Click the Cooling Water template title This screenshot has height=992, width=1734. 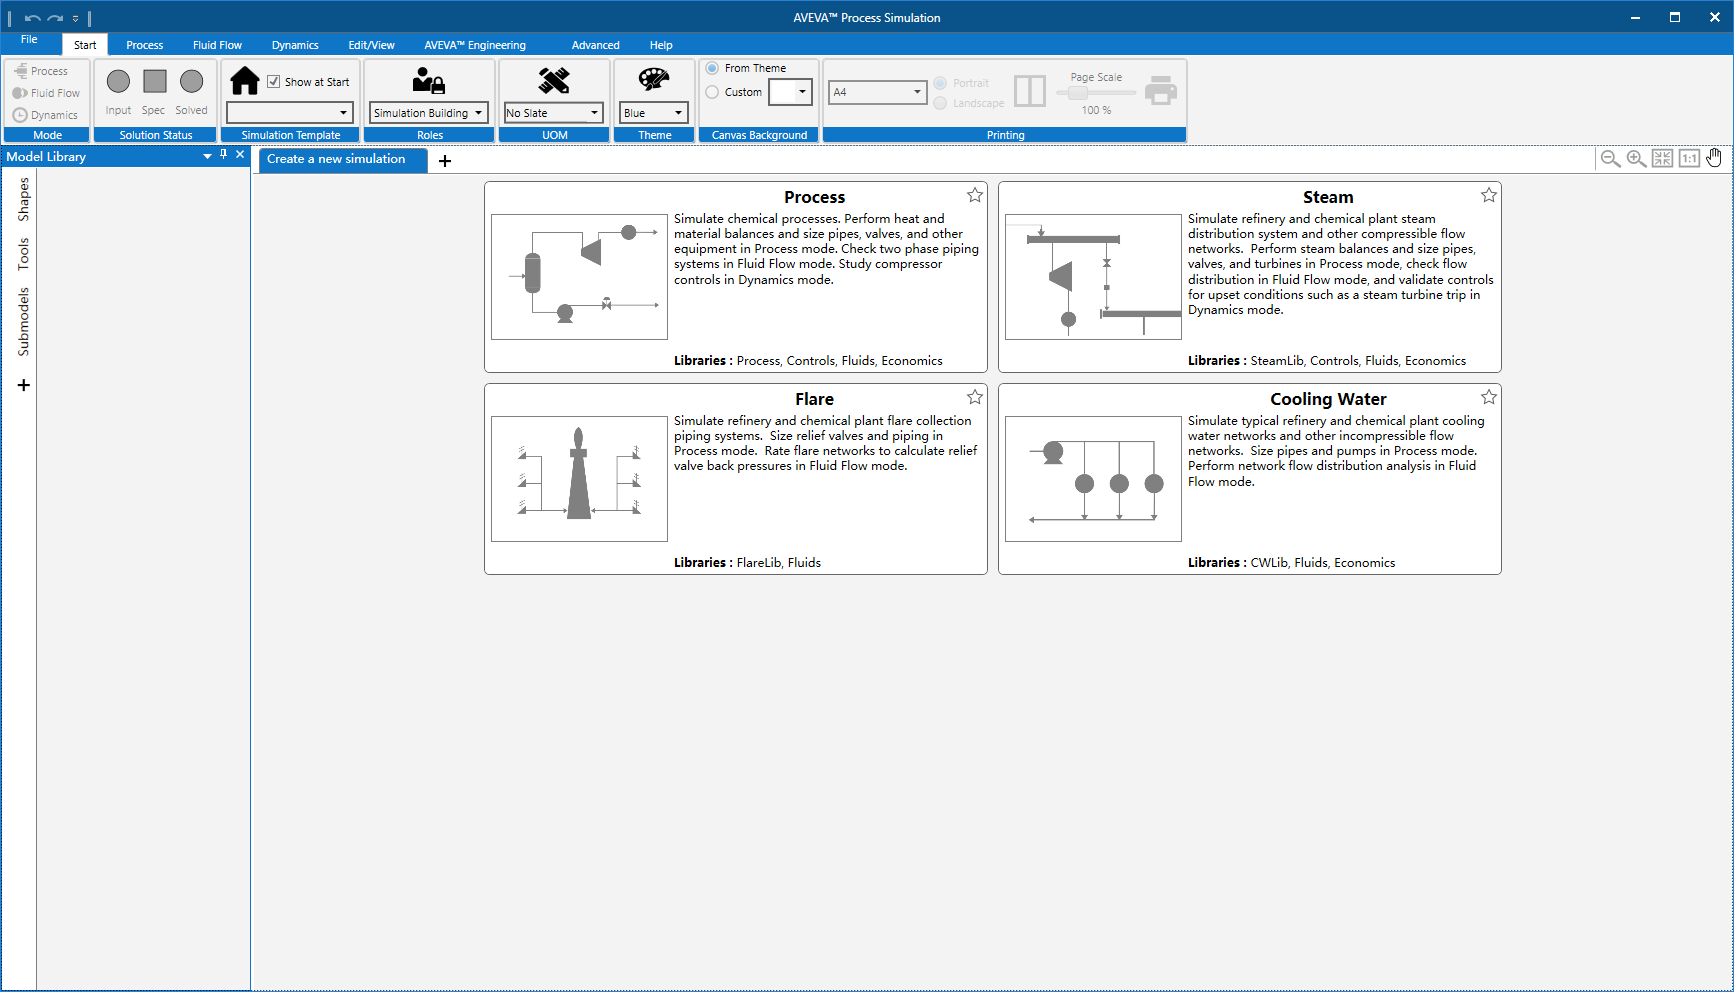click(x=1328, y=399)
